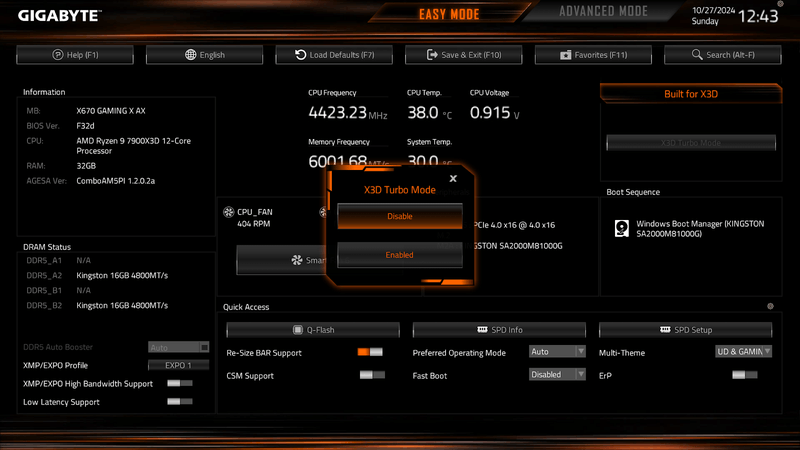The height and width of the screenshot is (450, 800).
Task: Click the Help (F1) button
Action: point(75,55)
